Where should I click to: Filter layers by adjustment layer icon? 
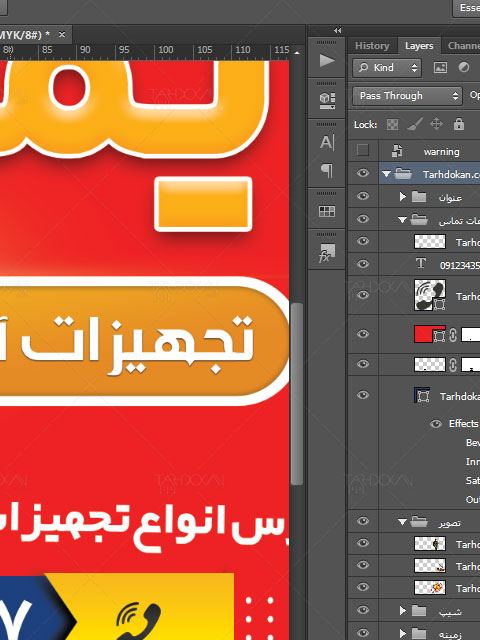[464, 67]
